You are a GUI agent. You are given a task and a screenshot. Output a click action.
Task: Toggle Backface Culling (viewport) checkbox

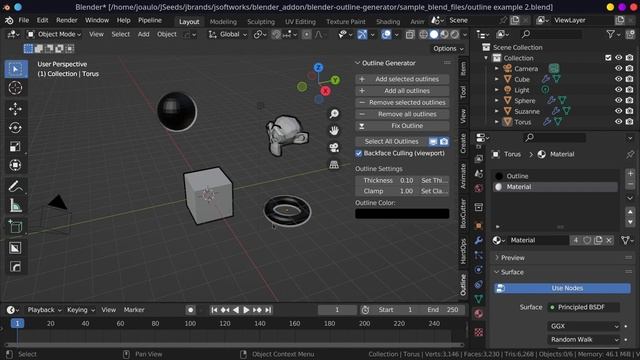tap(358, 153)
